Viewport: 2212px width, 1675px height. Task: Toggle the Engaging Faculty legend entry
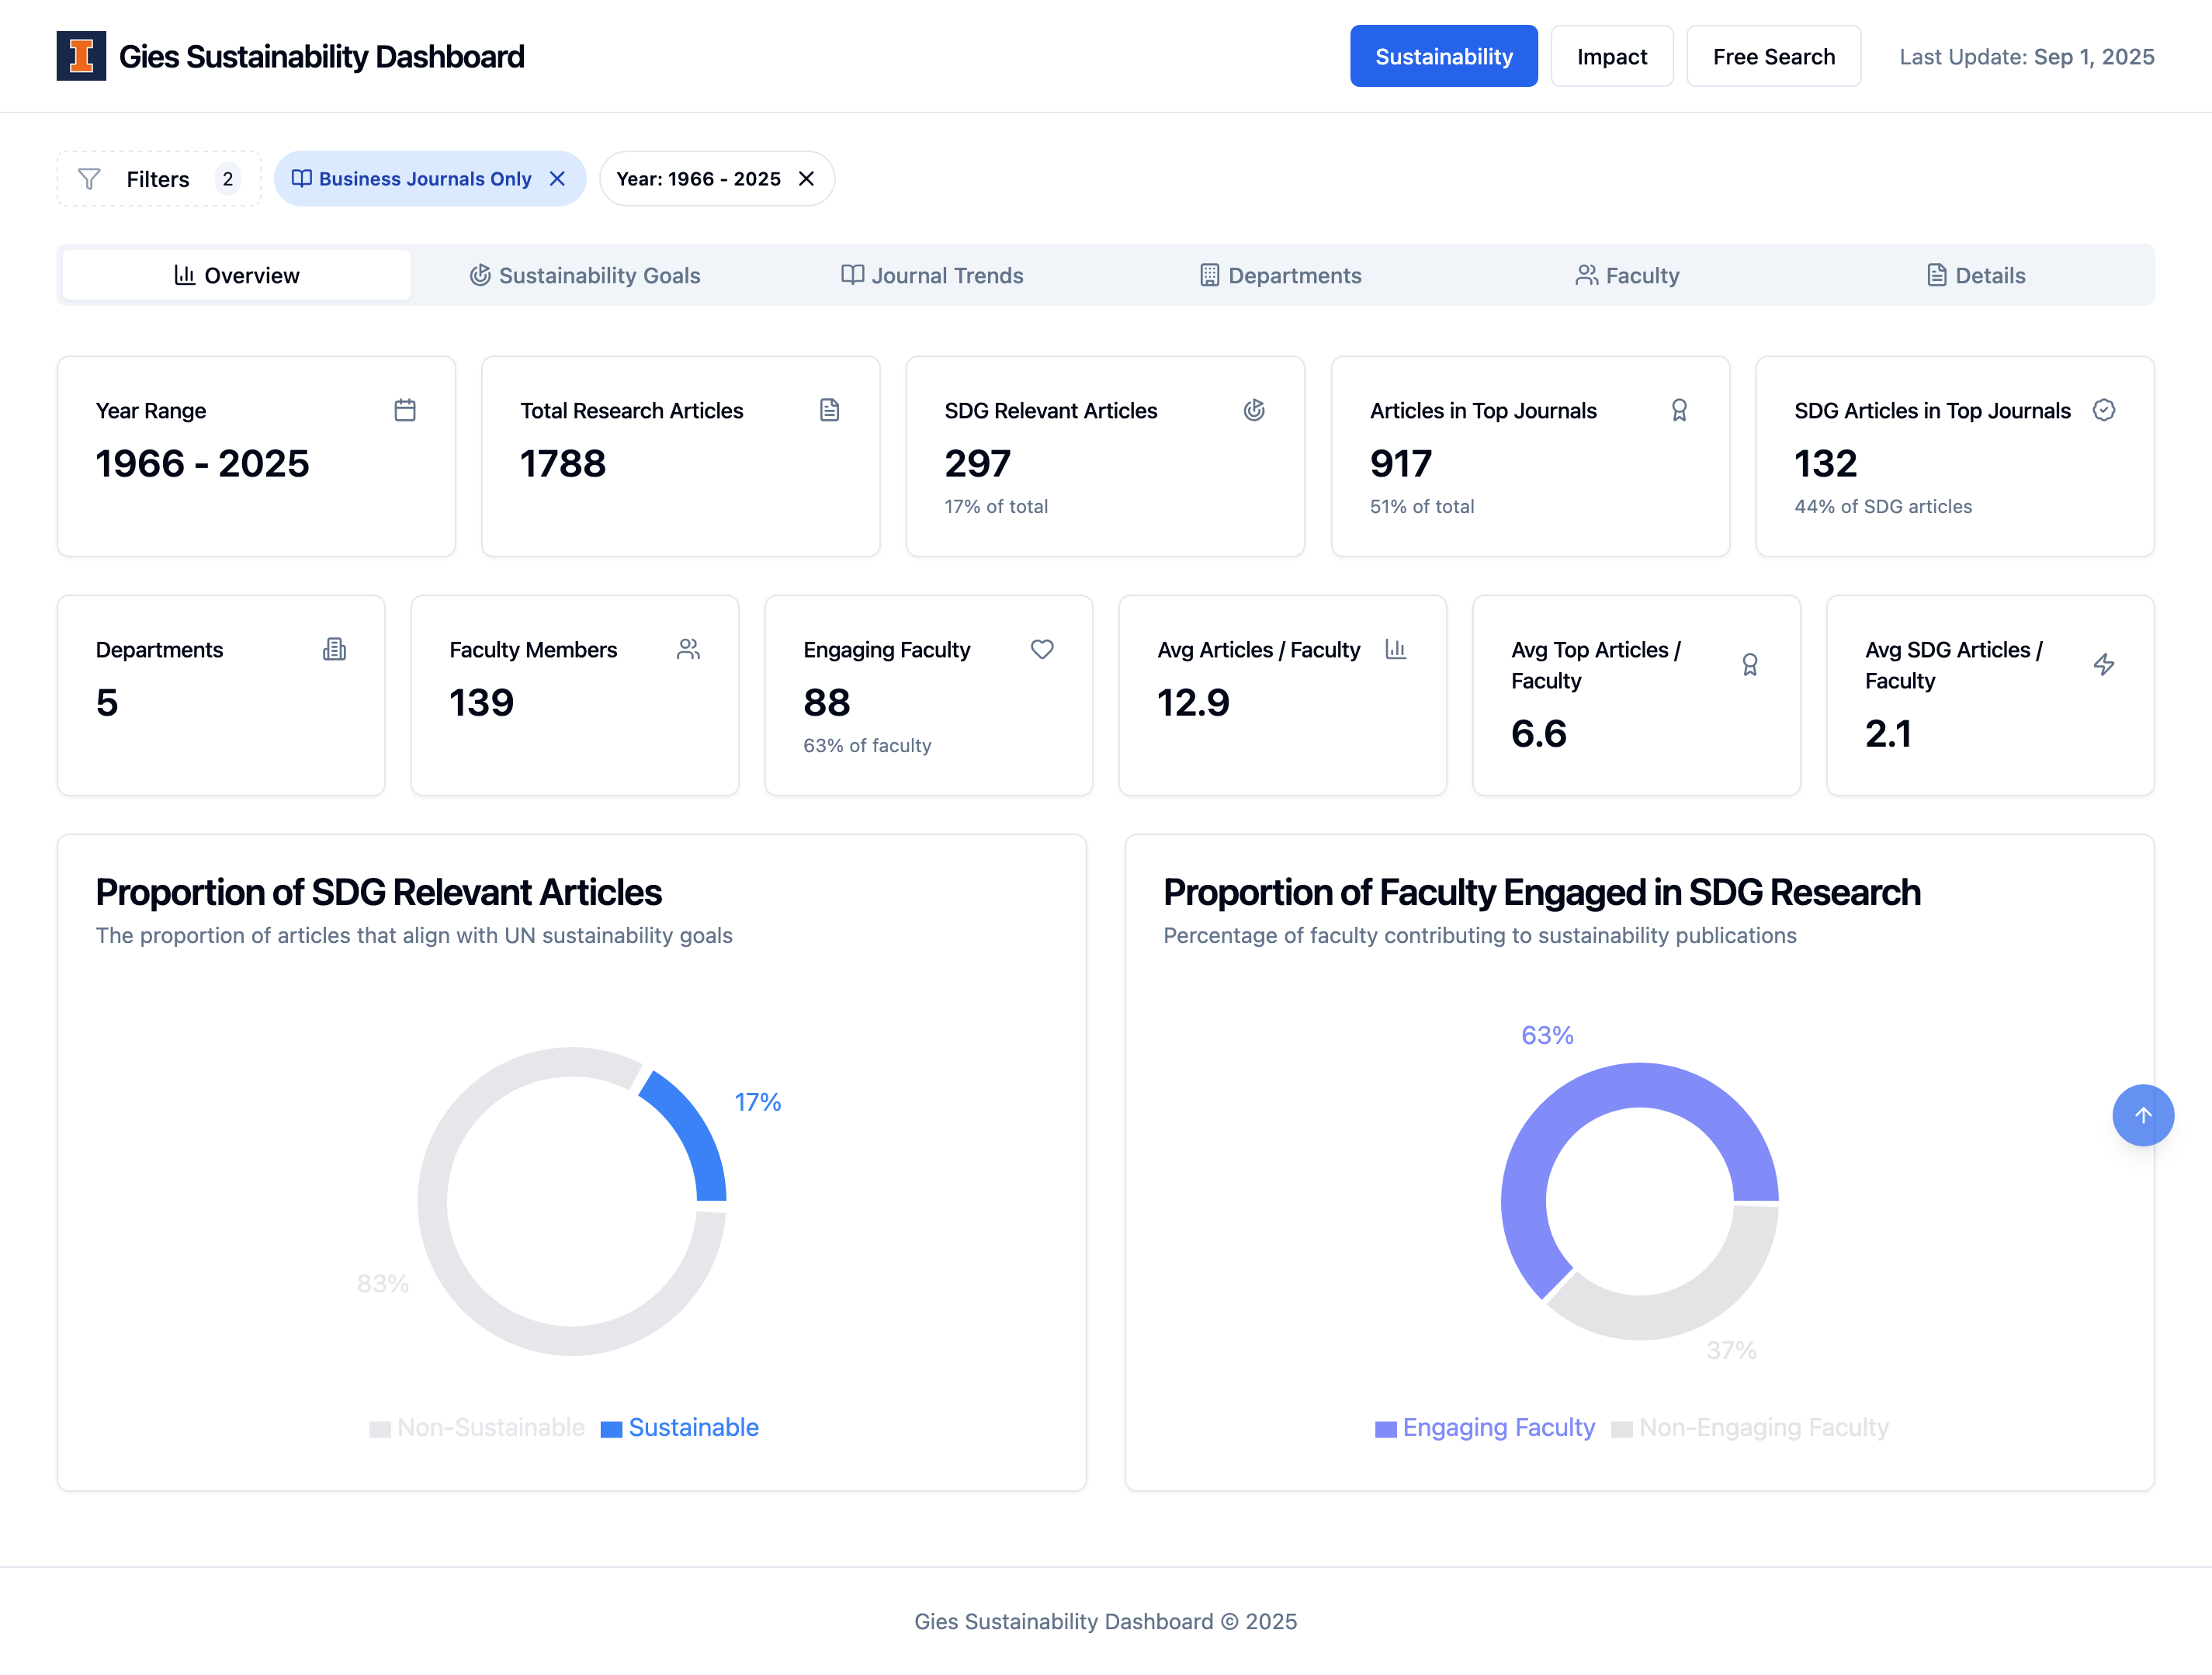tap(1484, 1427)
